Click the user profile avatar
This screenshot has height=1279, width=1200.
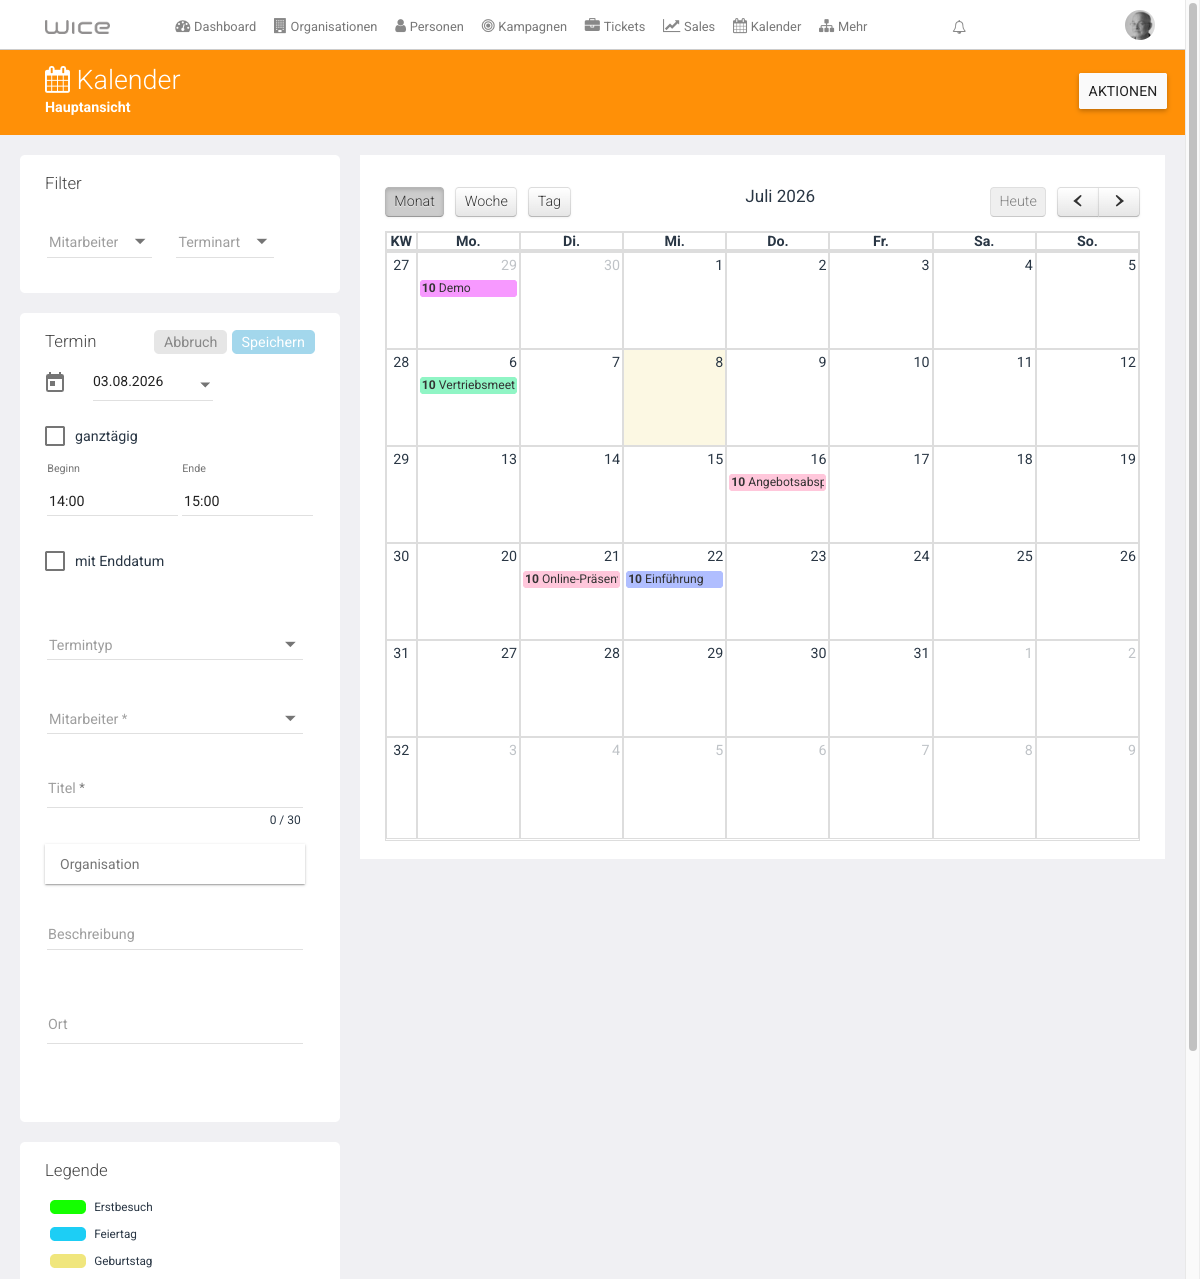[1139, 25]
